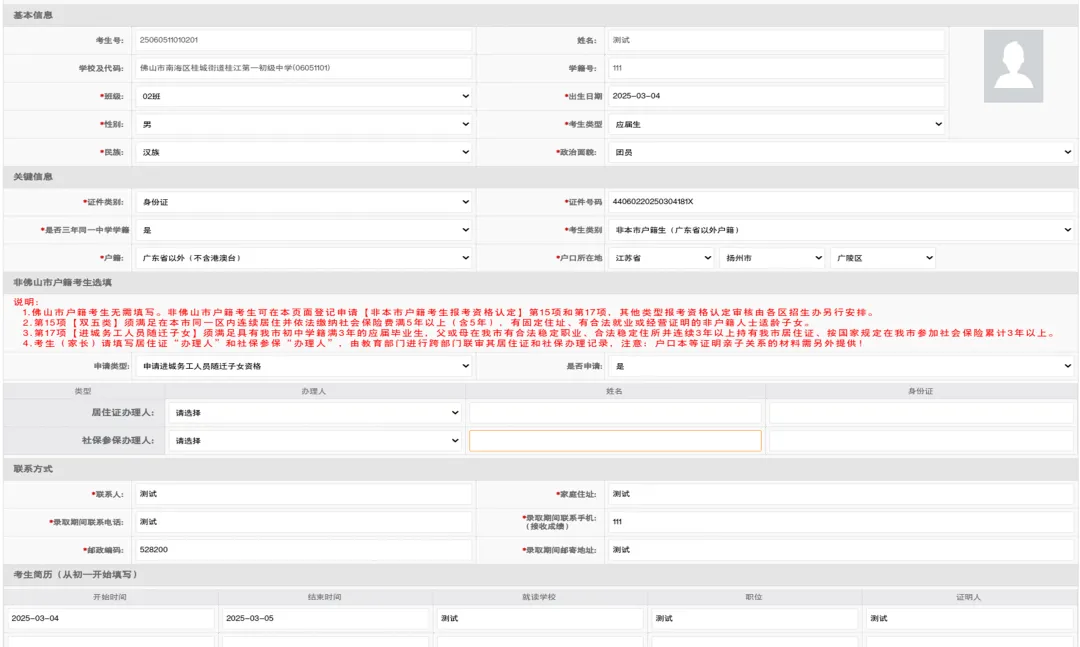Open the 证件类别 dropdown showing 身份证
The height and width of the screenshot is (647, 1080).
point(304,202)
